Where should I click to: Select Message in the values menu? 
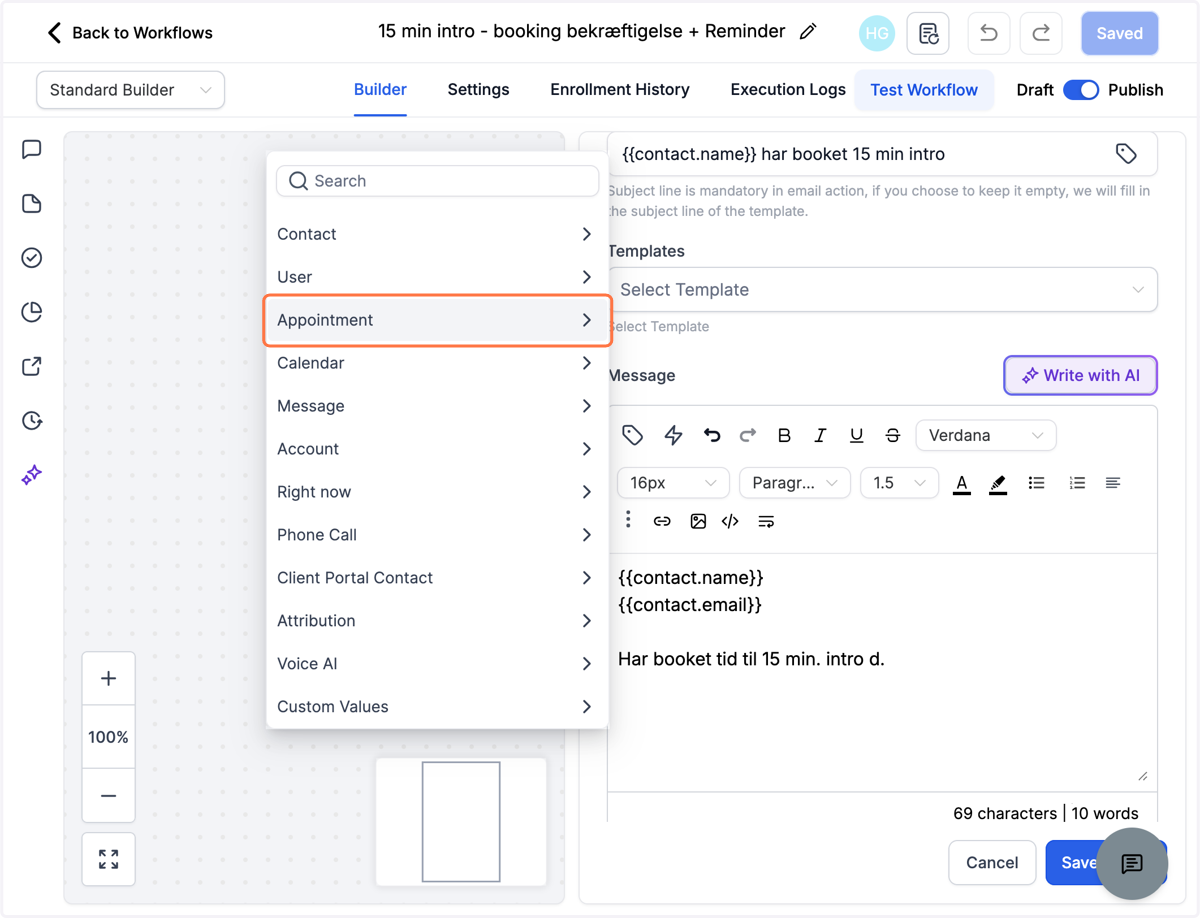pos(437,406)
